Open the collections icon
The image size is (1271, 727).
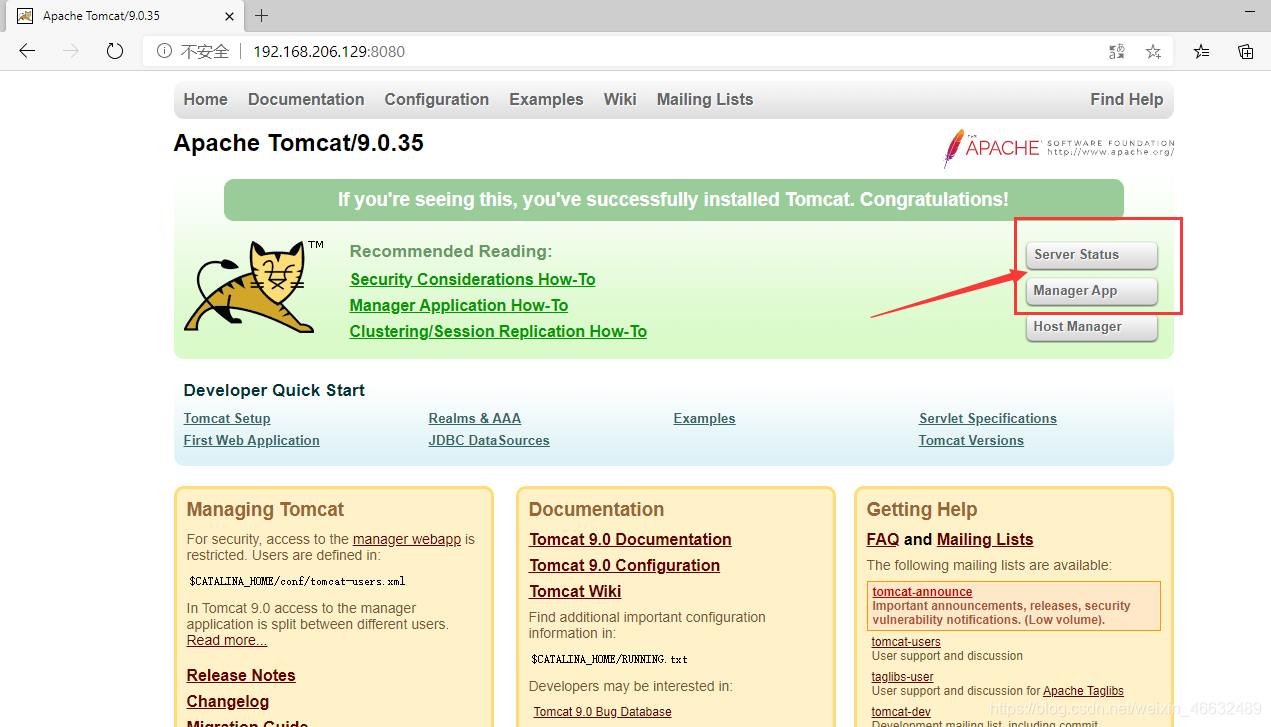1246,51
